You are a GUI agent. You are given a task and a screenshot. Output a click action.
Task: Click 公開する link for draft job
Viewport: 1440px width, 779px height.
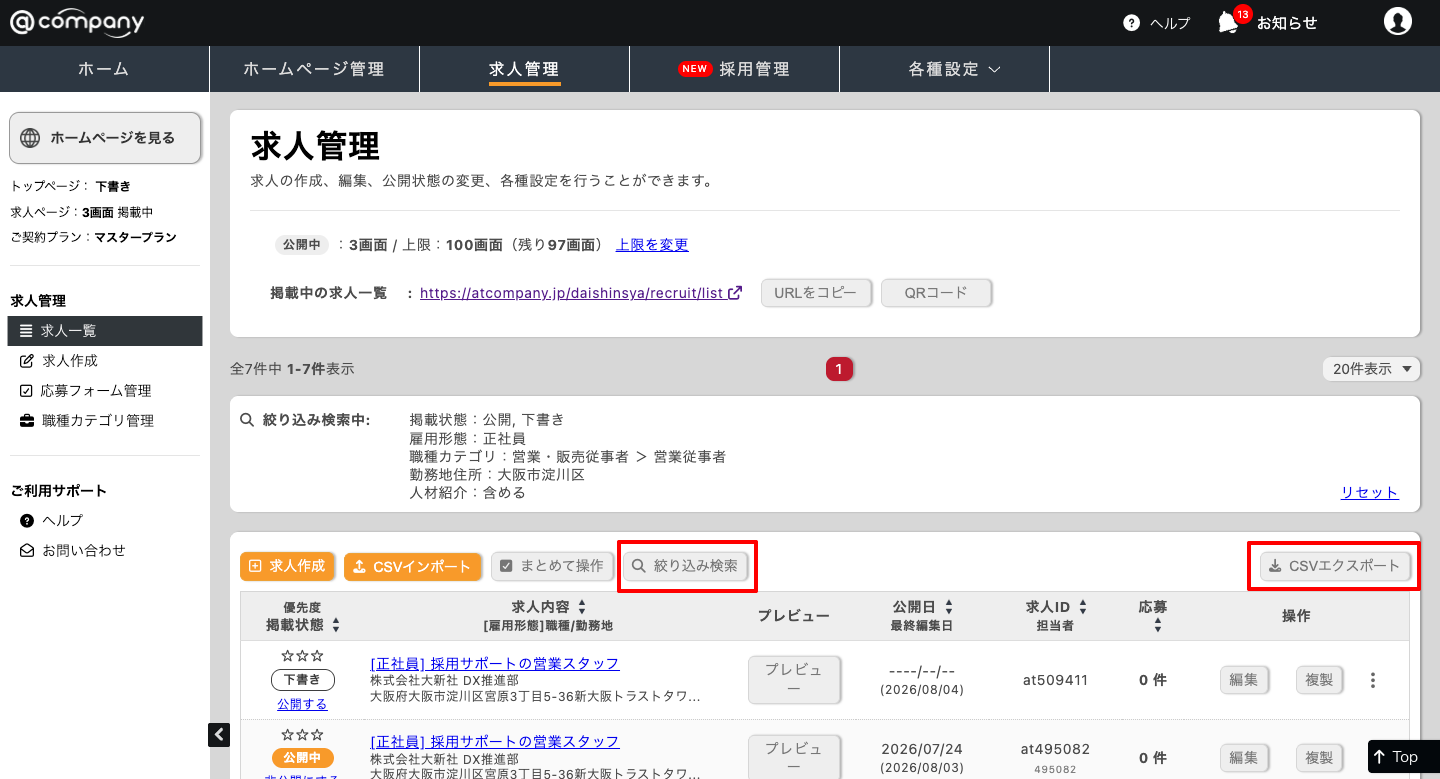pos(302,705)
